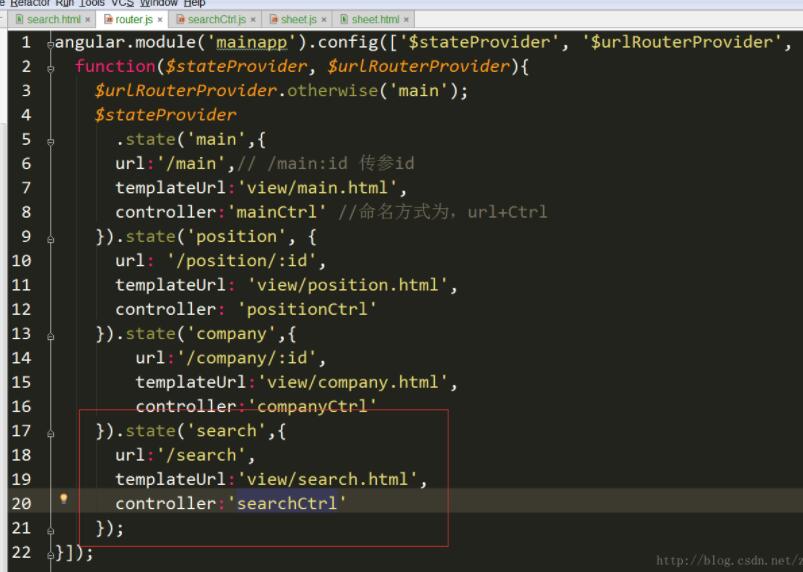Click the 'companyCtrl' string

312,406
